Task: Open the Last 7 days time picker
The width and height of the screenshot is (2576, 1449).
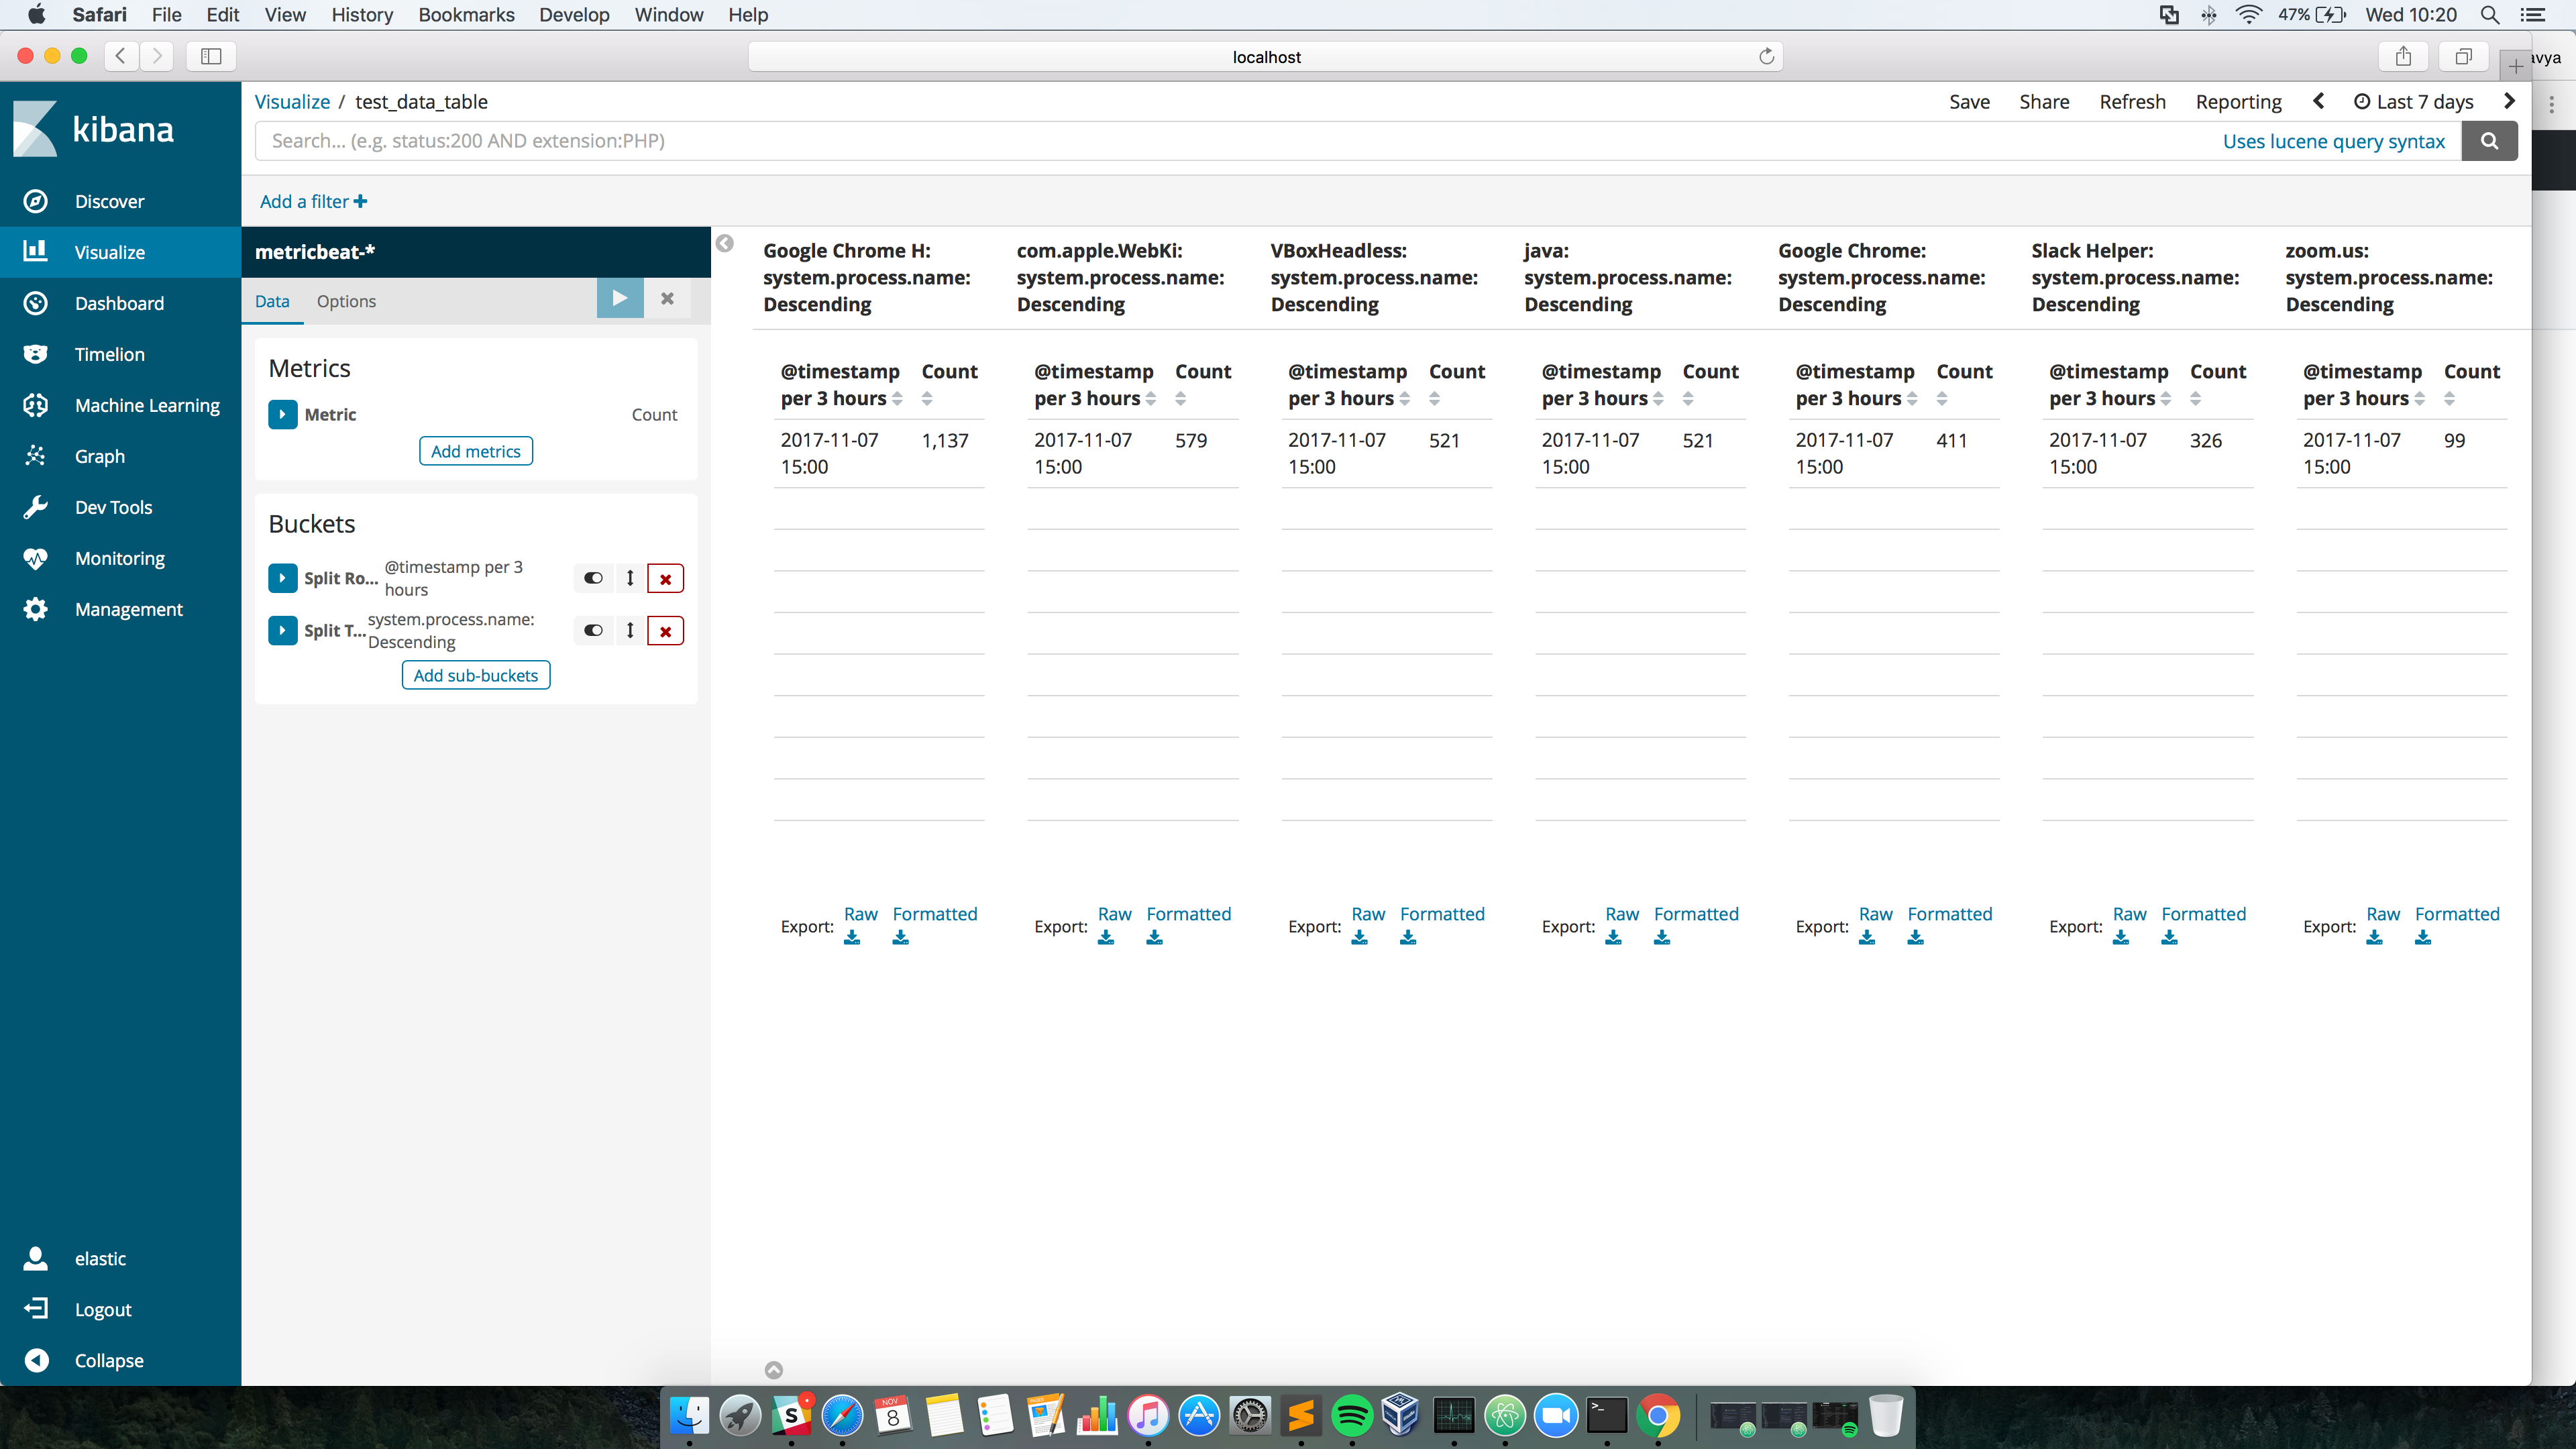Action: point(2414,102)
